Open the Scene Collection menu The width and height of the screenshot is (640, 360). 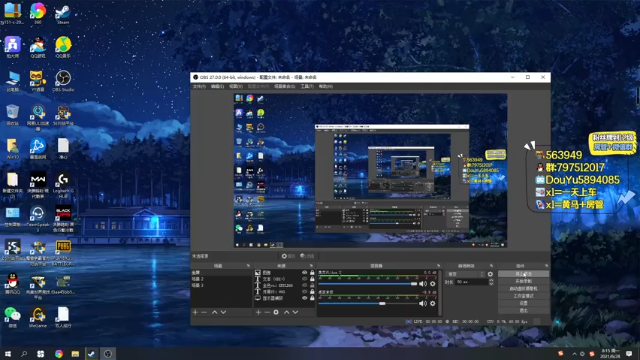pos(284,87)
